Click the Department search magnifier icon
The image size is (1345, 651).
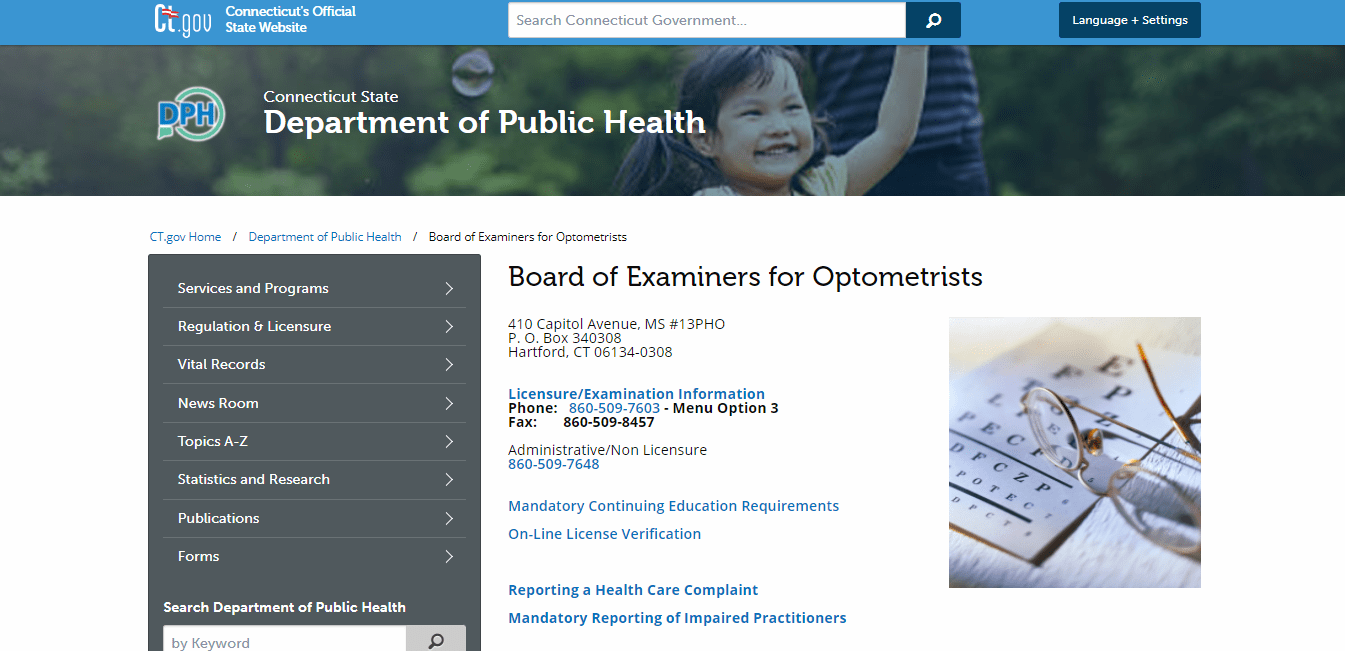[436, 638]
